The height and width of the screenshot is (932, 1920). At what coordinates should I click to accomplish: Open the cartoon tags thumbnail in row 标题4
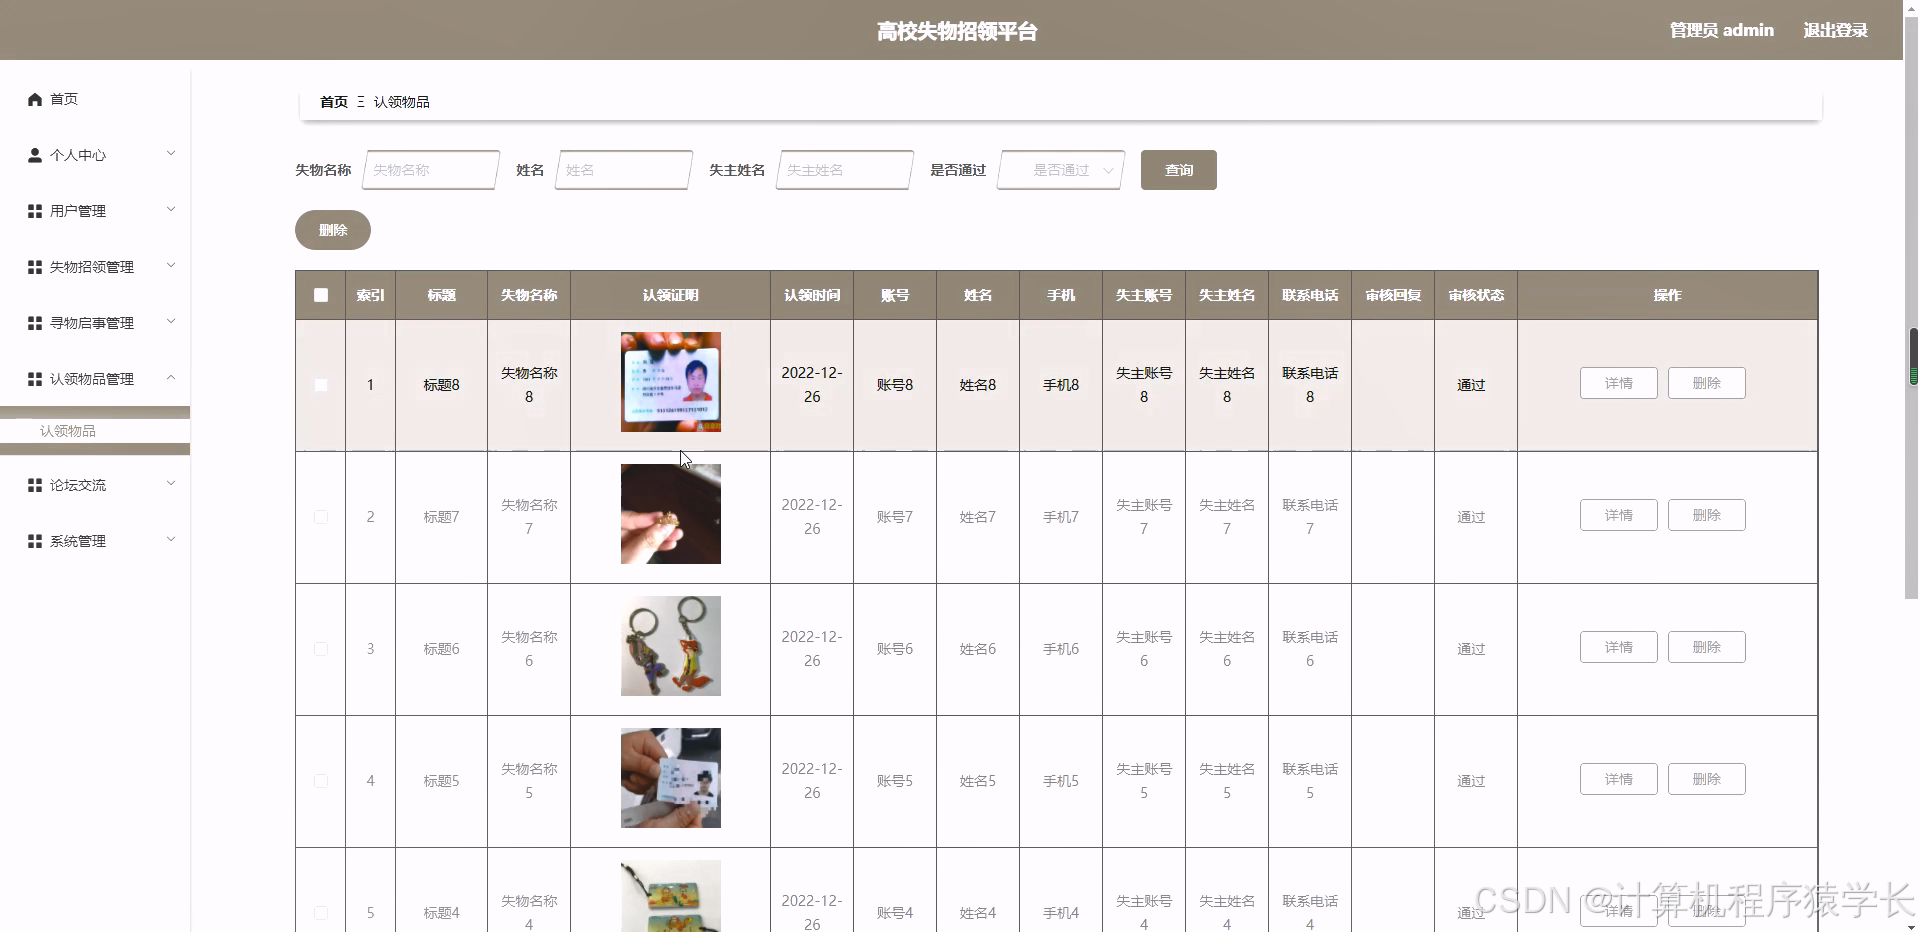coord(671,896)
